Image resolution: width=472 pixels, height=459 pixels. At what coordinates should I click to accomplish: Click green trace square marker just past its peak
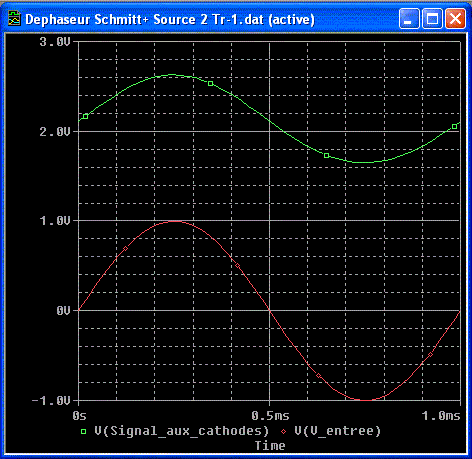(x=210, y=83)
